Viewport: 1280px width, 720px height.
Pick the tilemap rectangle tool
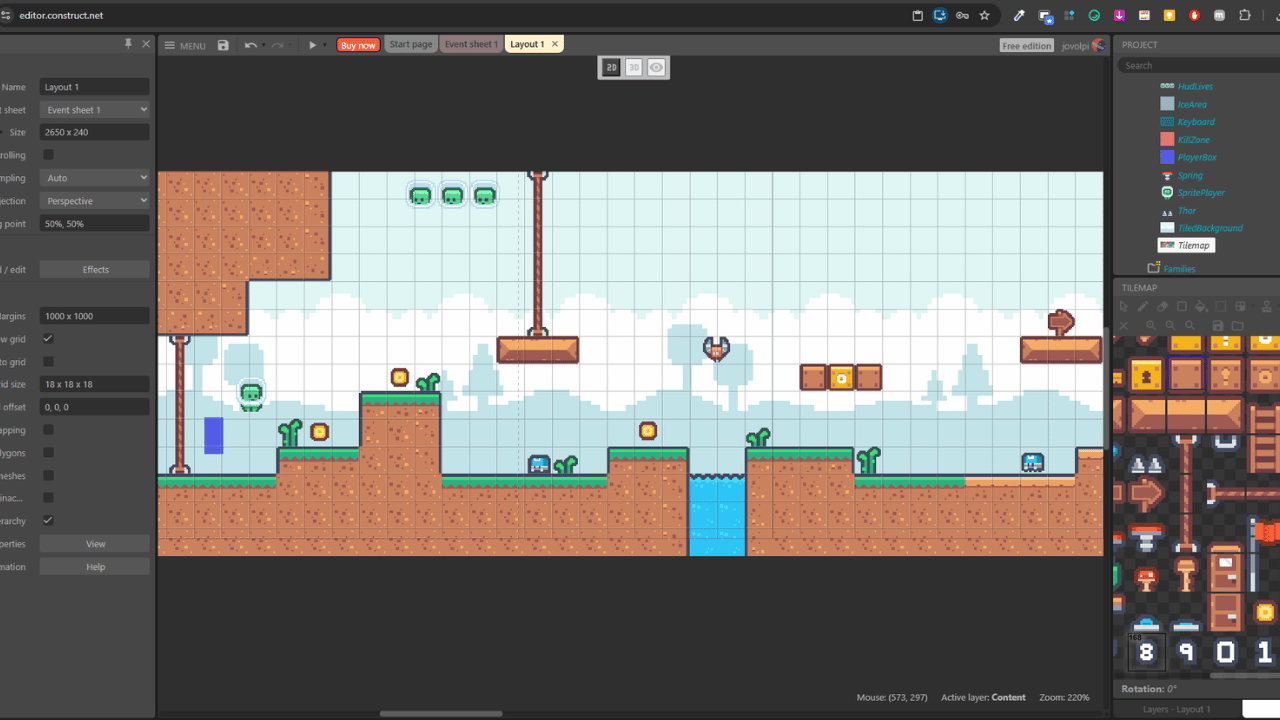(x=1181, y=307)
